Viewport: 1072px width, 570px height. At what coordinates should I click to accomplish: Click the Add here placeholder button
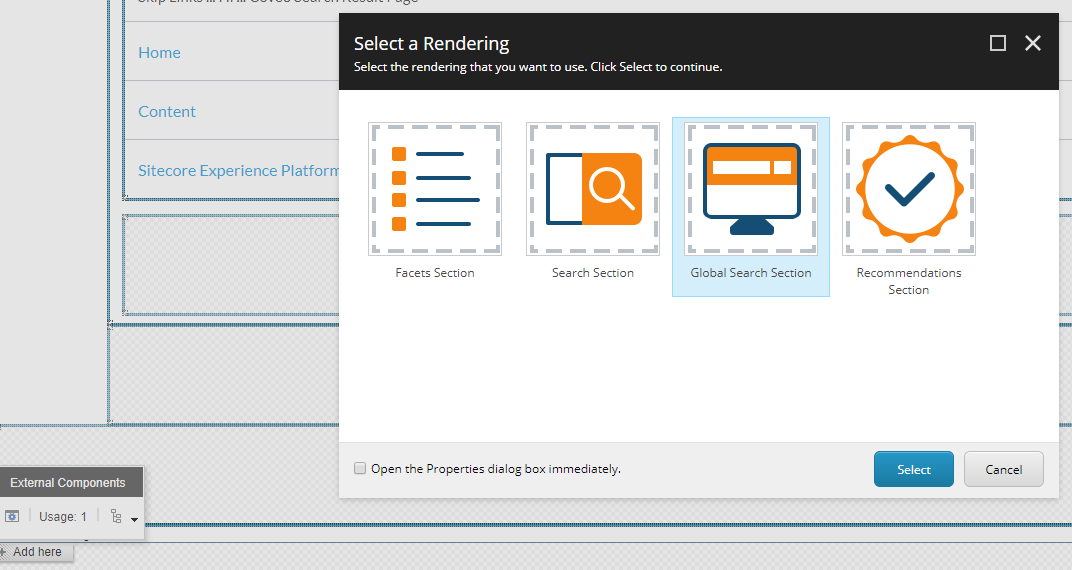(x=37, y=552)
